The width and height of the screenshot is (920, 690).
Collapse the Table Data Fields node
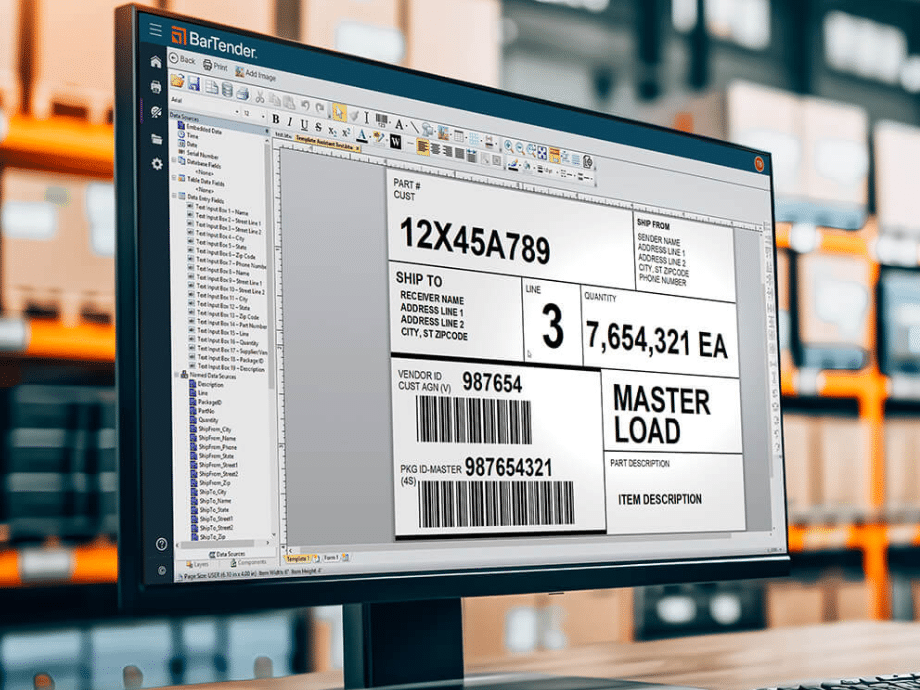coord(174,178)
